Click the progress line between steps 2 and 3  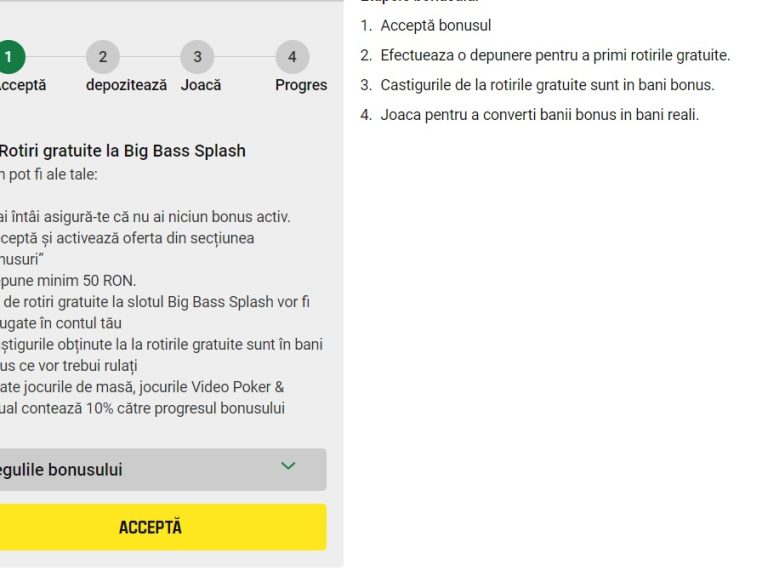point(150,57)
